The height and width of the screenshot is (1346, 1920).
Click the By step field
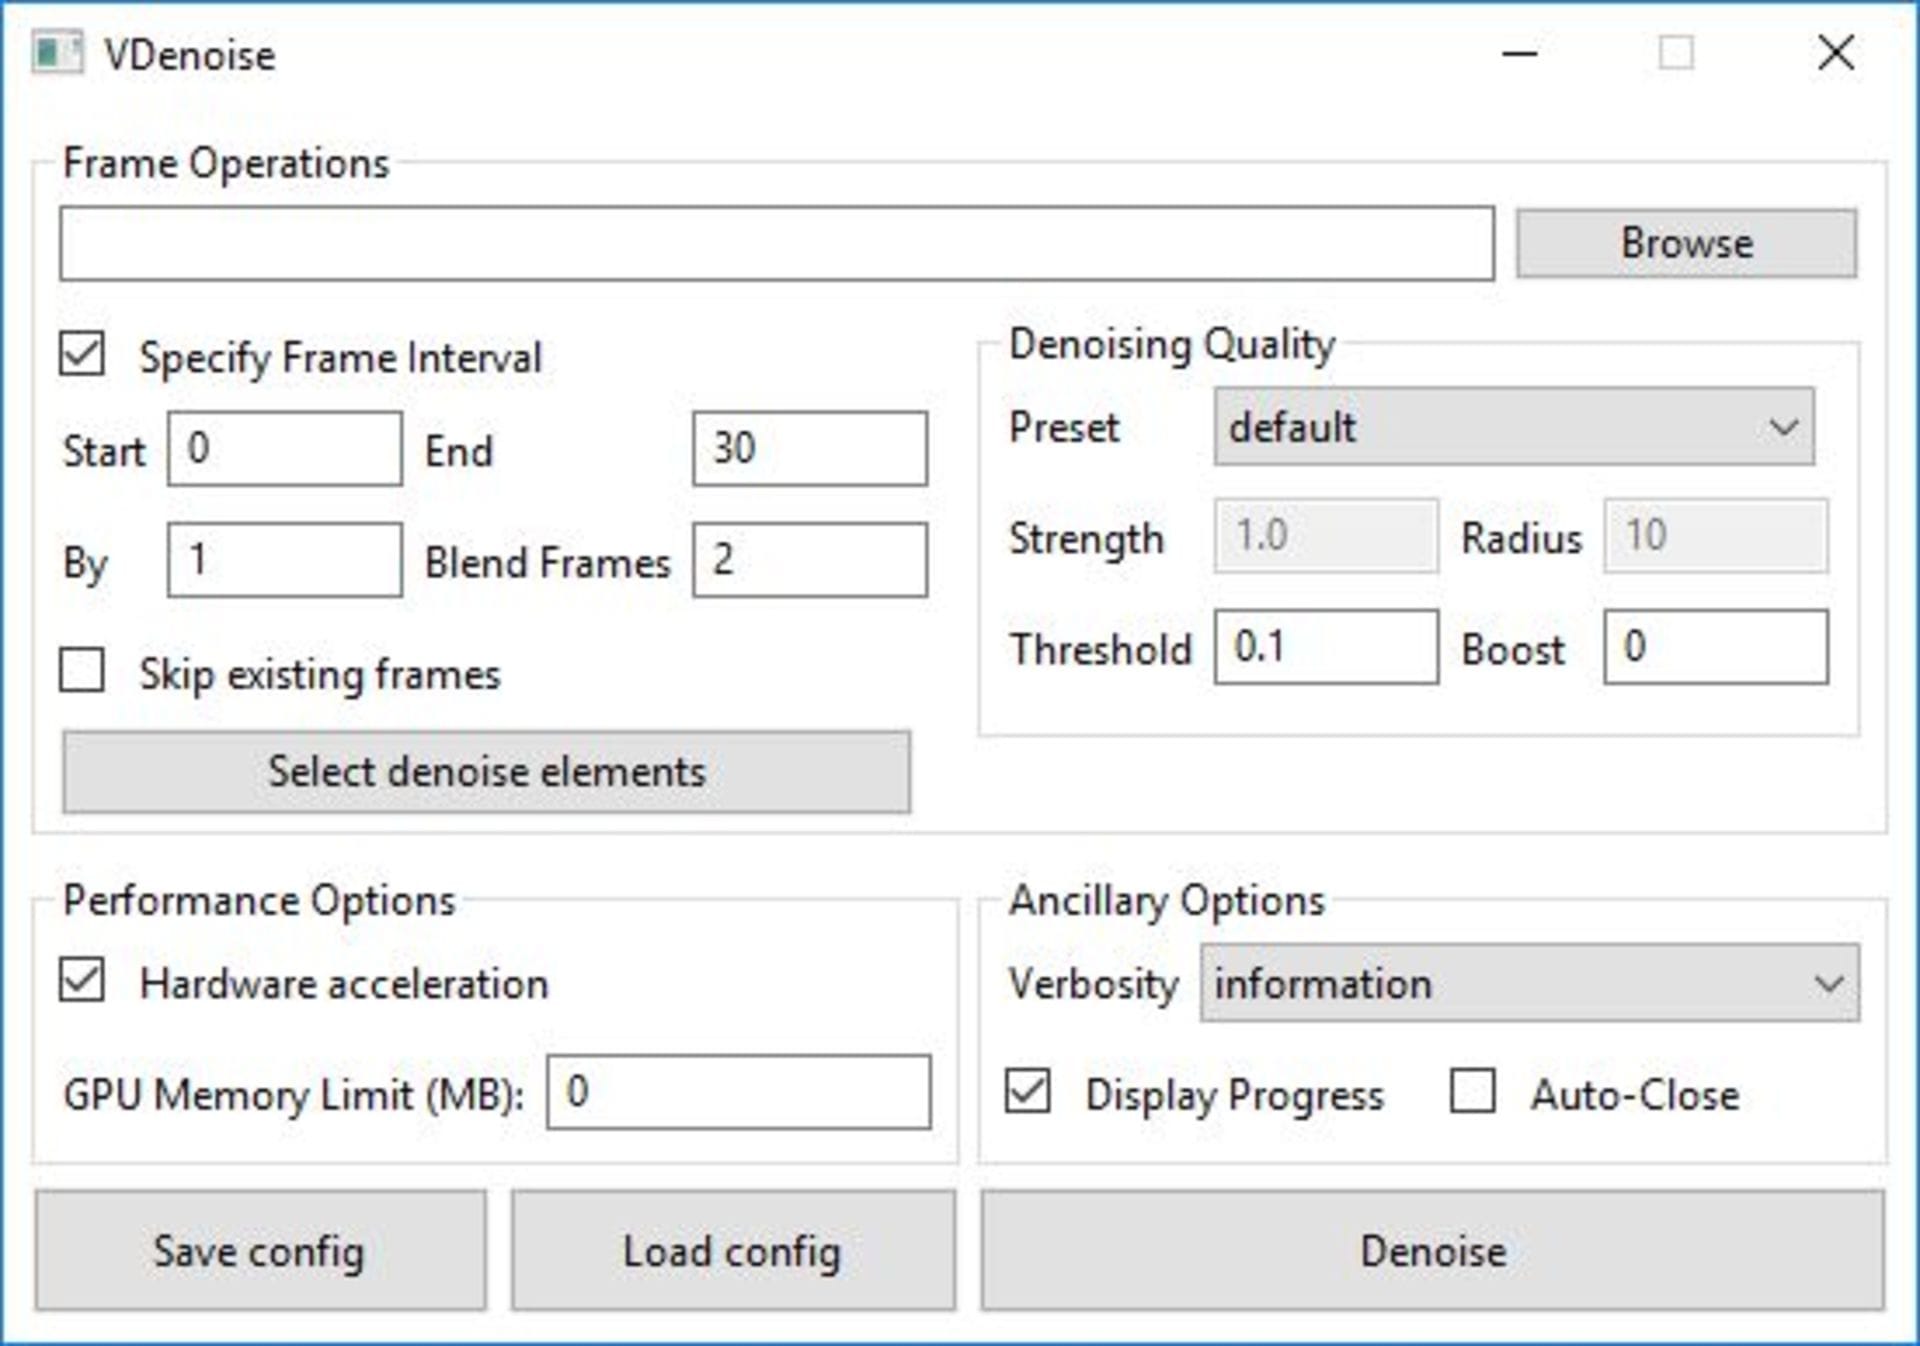tap(285, 560)
